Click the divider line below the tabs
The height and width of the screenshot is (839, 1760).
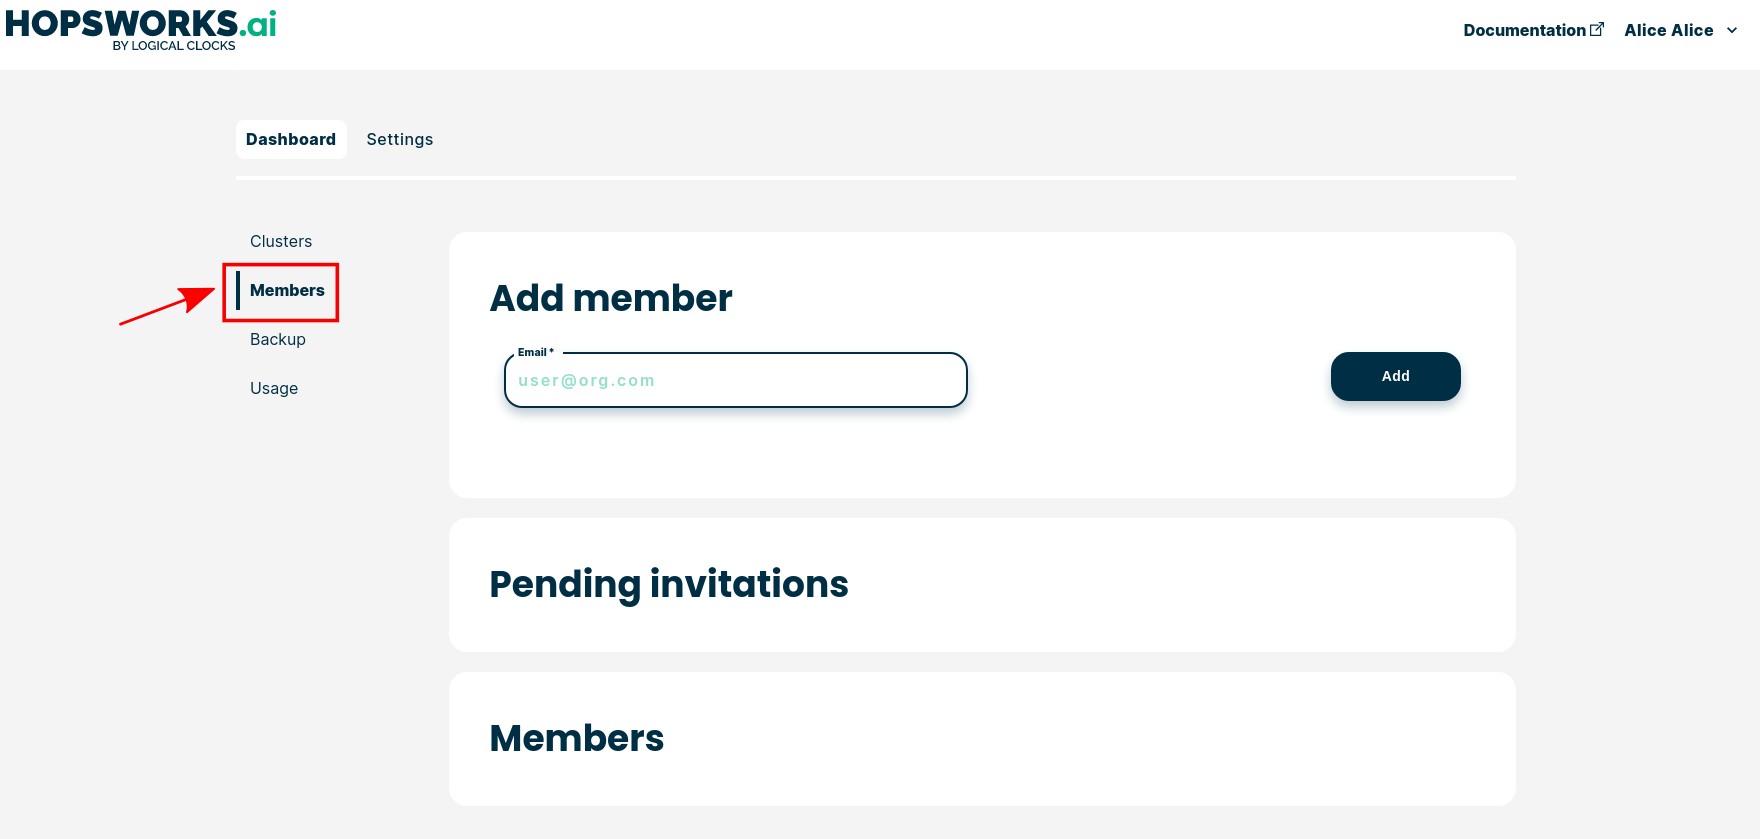coord(875,178)
